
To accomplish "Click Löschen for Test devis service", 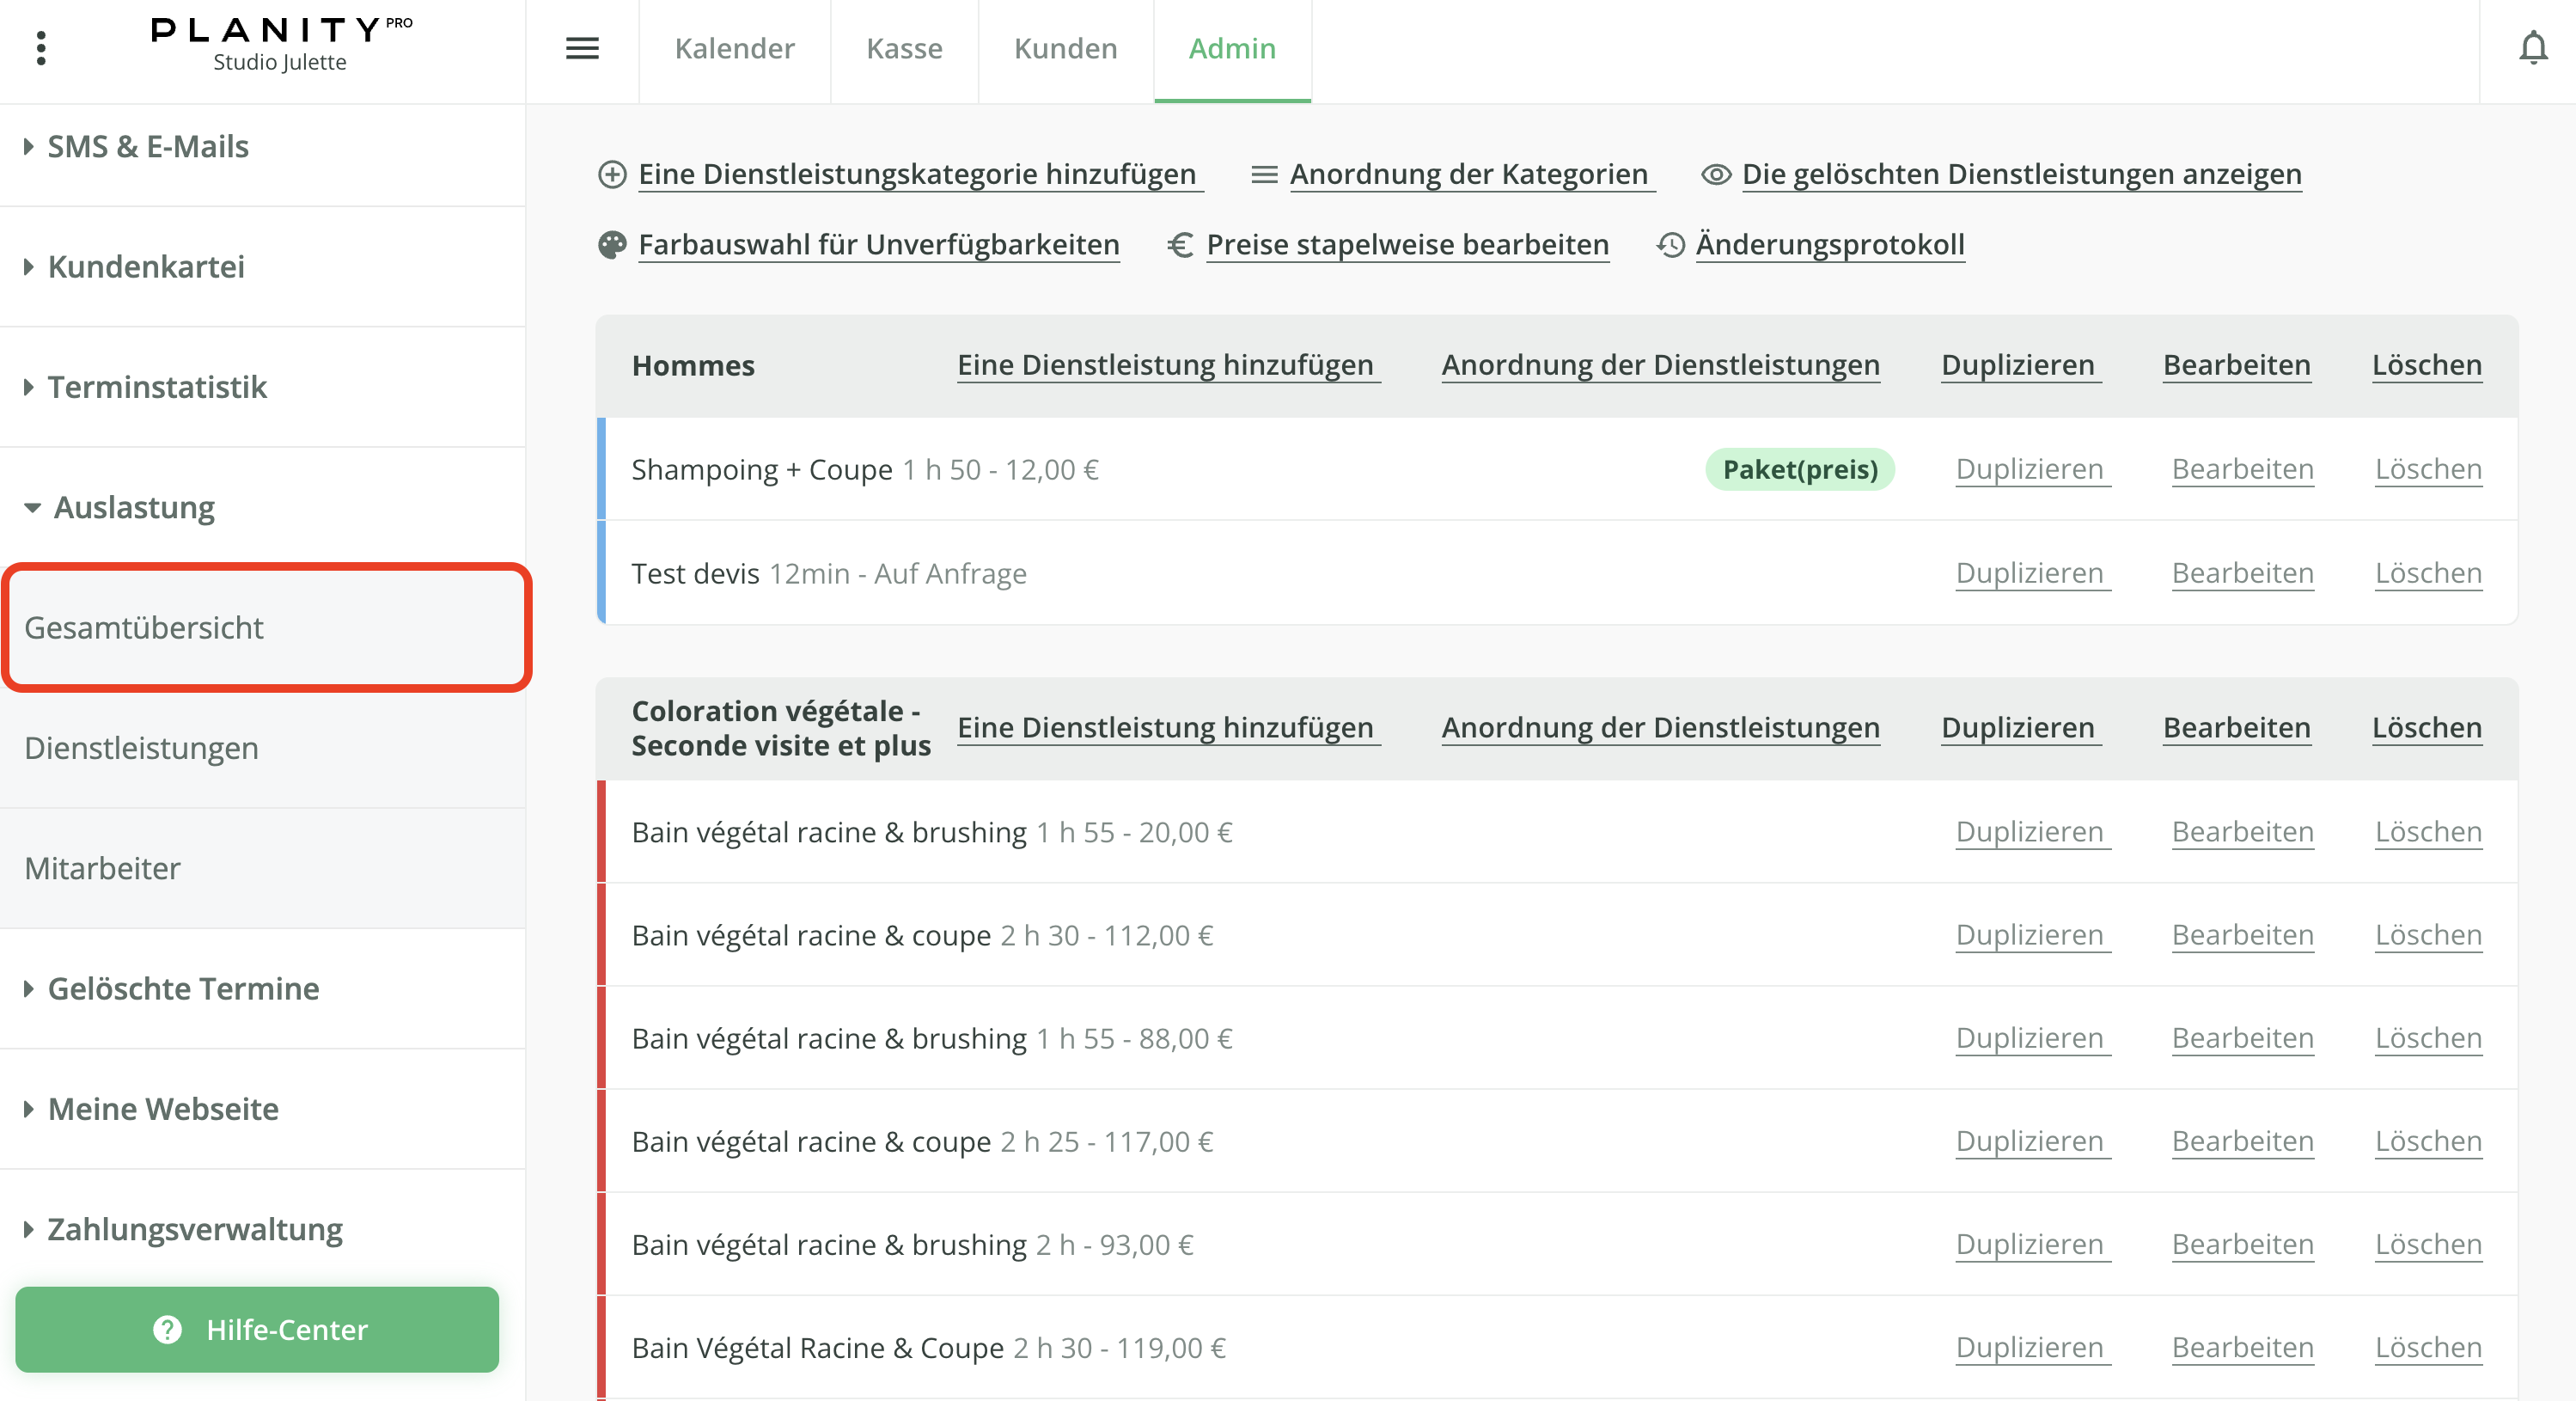I will (x=2428, y=573).
